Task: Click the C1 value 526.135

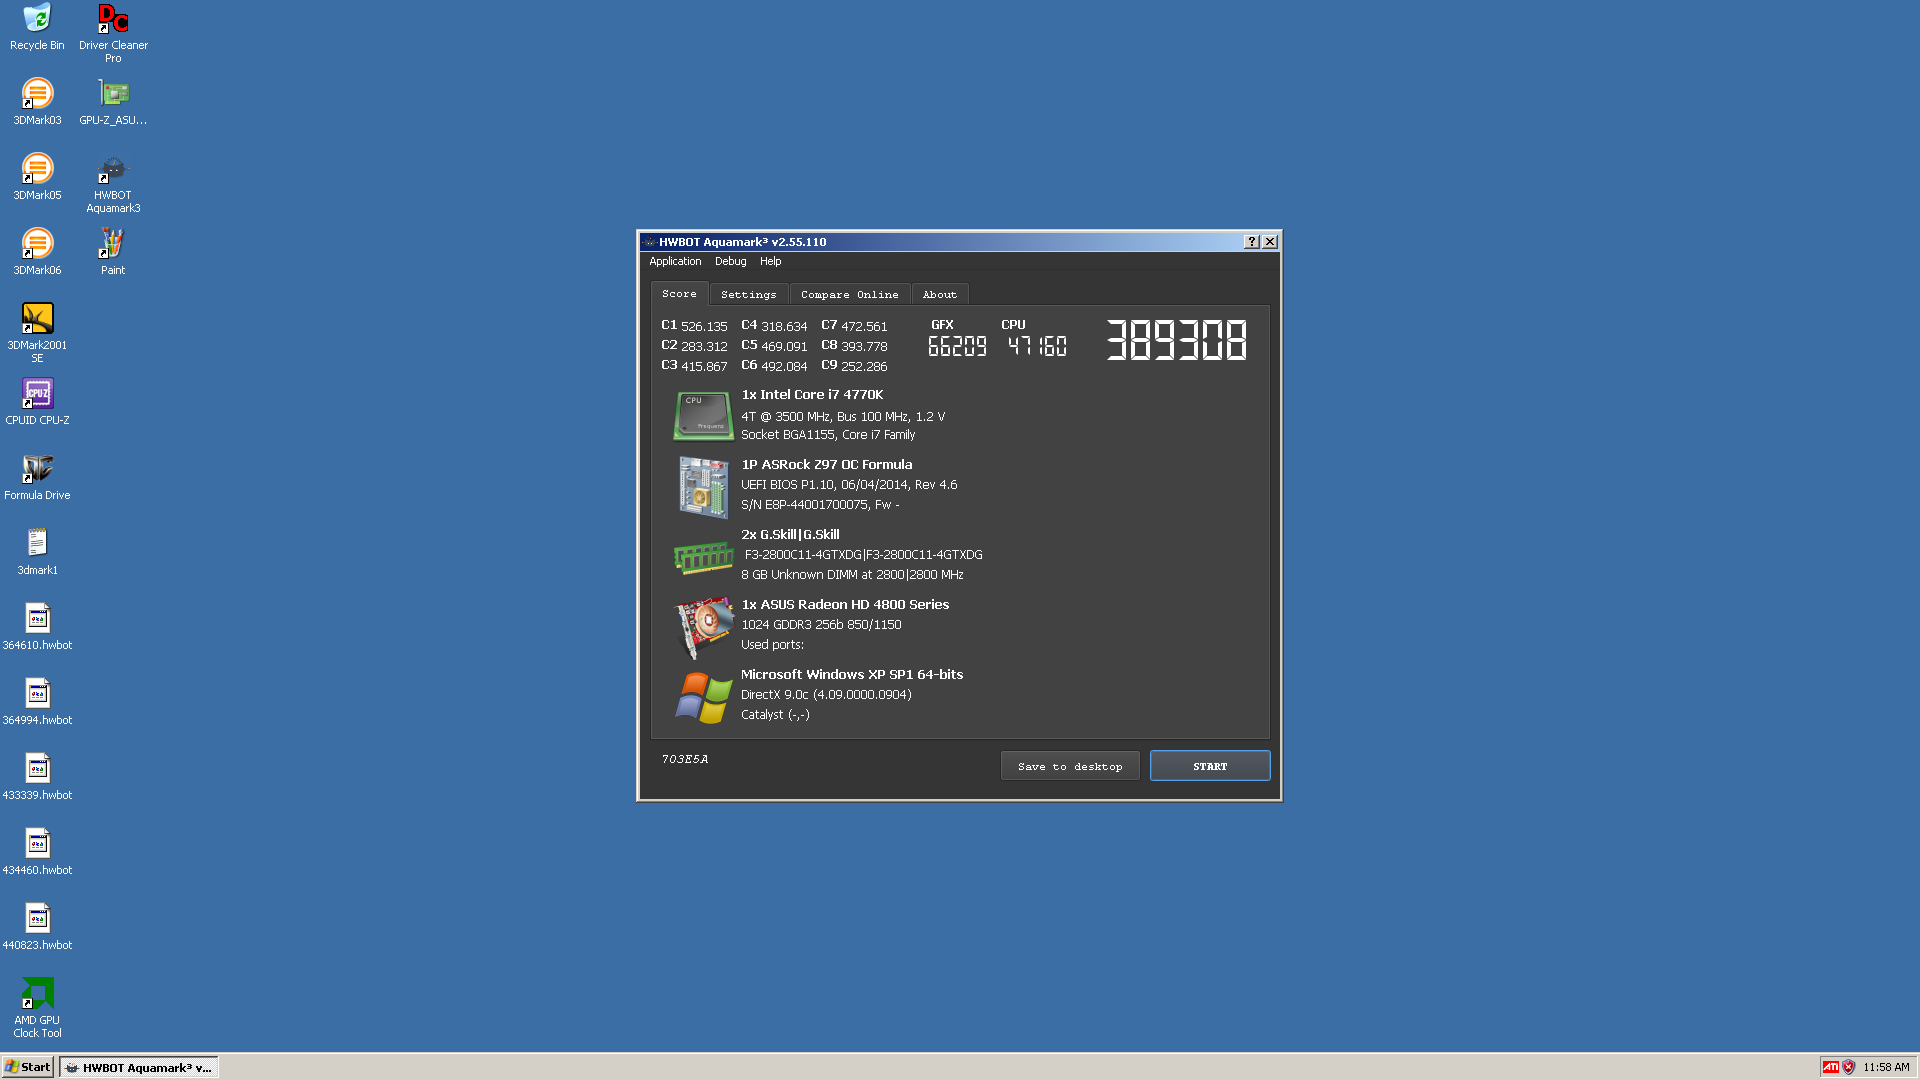Action: [x=704, y=326]
